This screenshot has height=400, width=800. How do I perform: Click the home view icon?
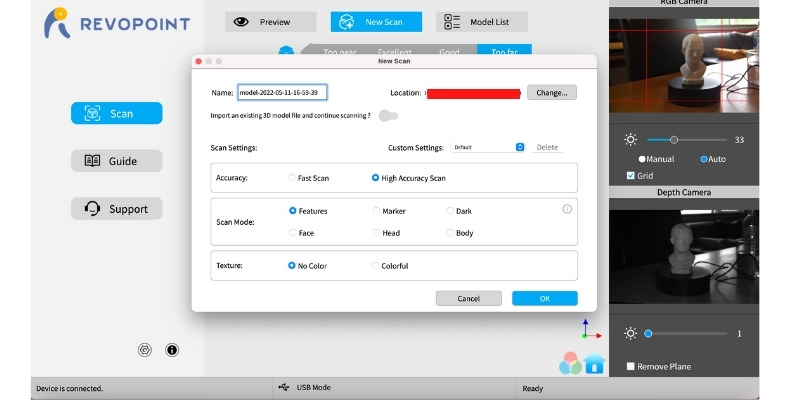point(594,364)
